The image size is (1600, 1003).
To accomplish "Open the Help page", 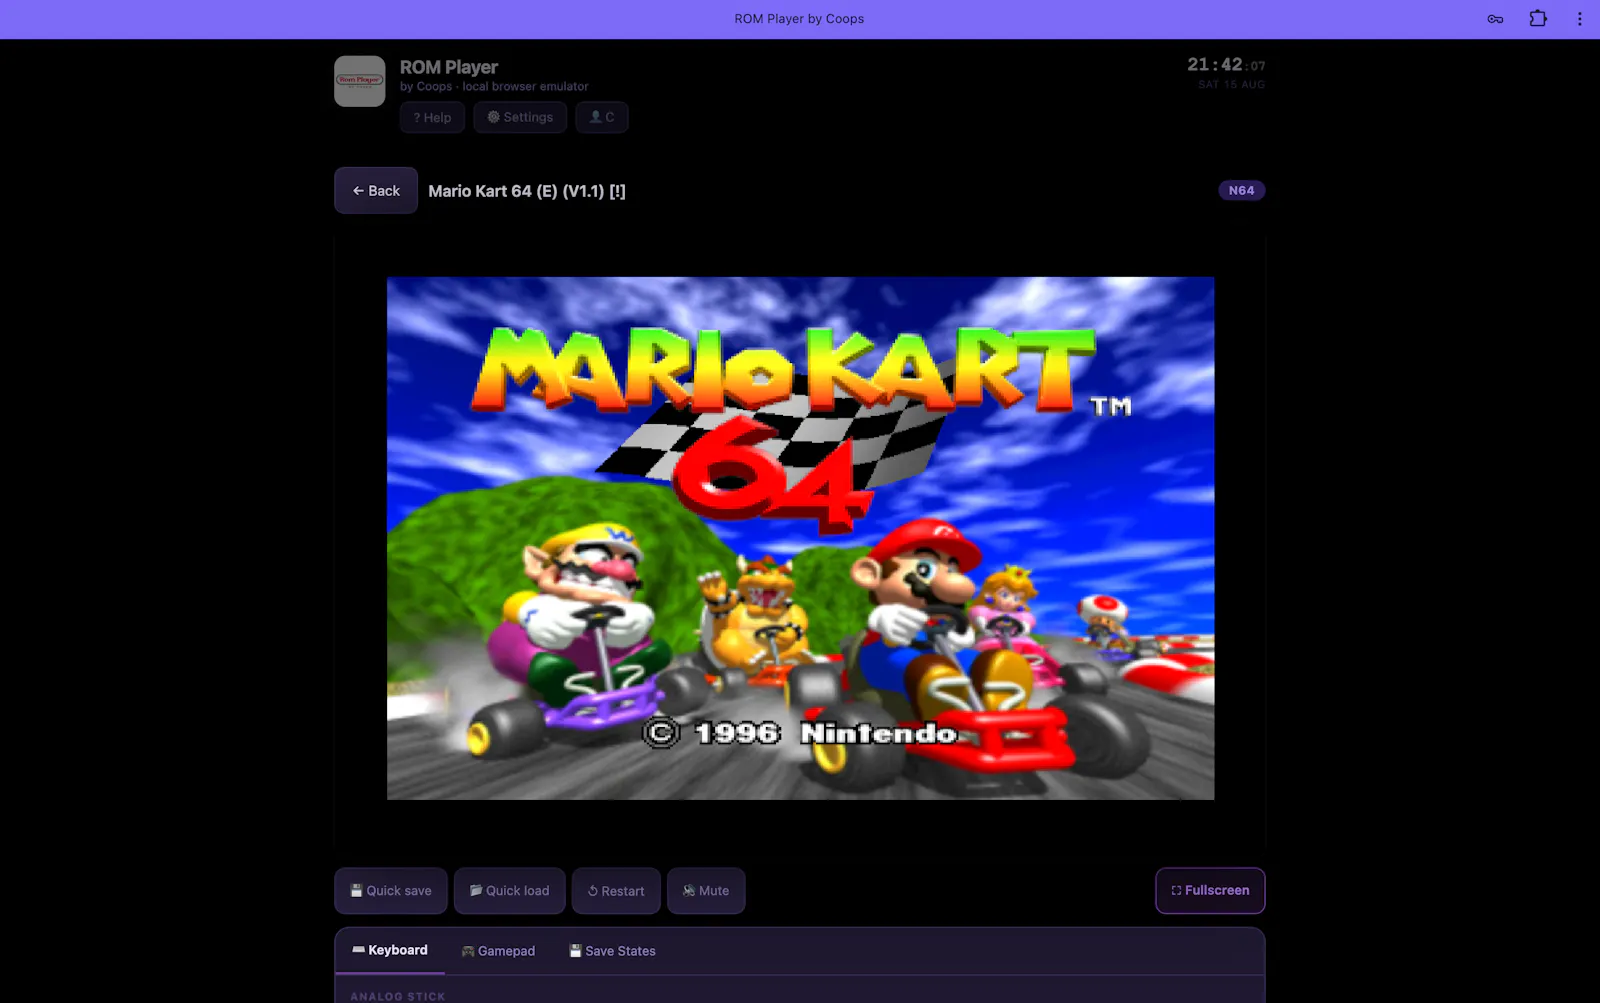I will point(432,117).
